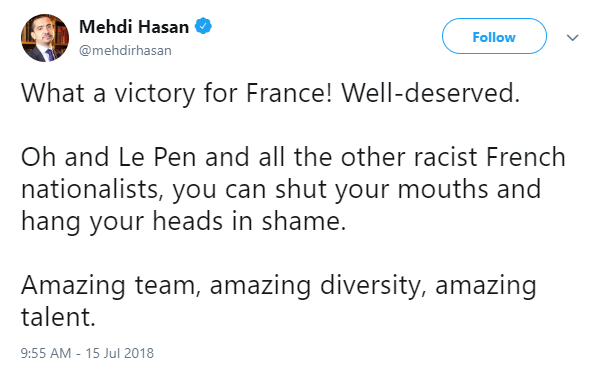Screen dimensions: 595x372
Task: Click the 15 Jul 2018 date
Action: (x=120, y=353)
